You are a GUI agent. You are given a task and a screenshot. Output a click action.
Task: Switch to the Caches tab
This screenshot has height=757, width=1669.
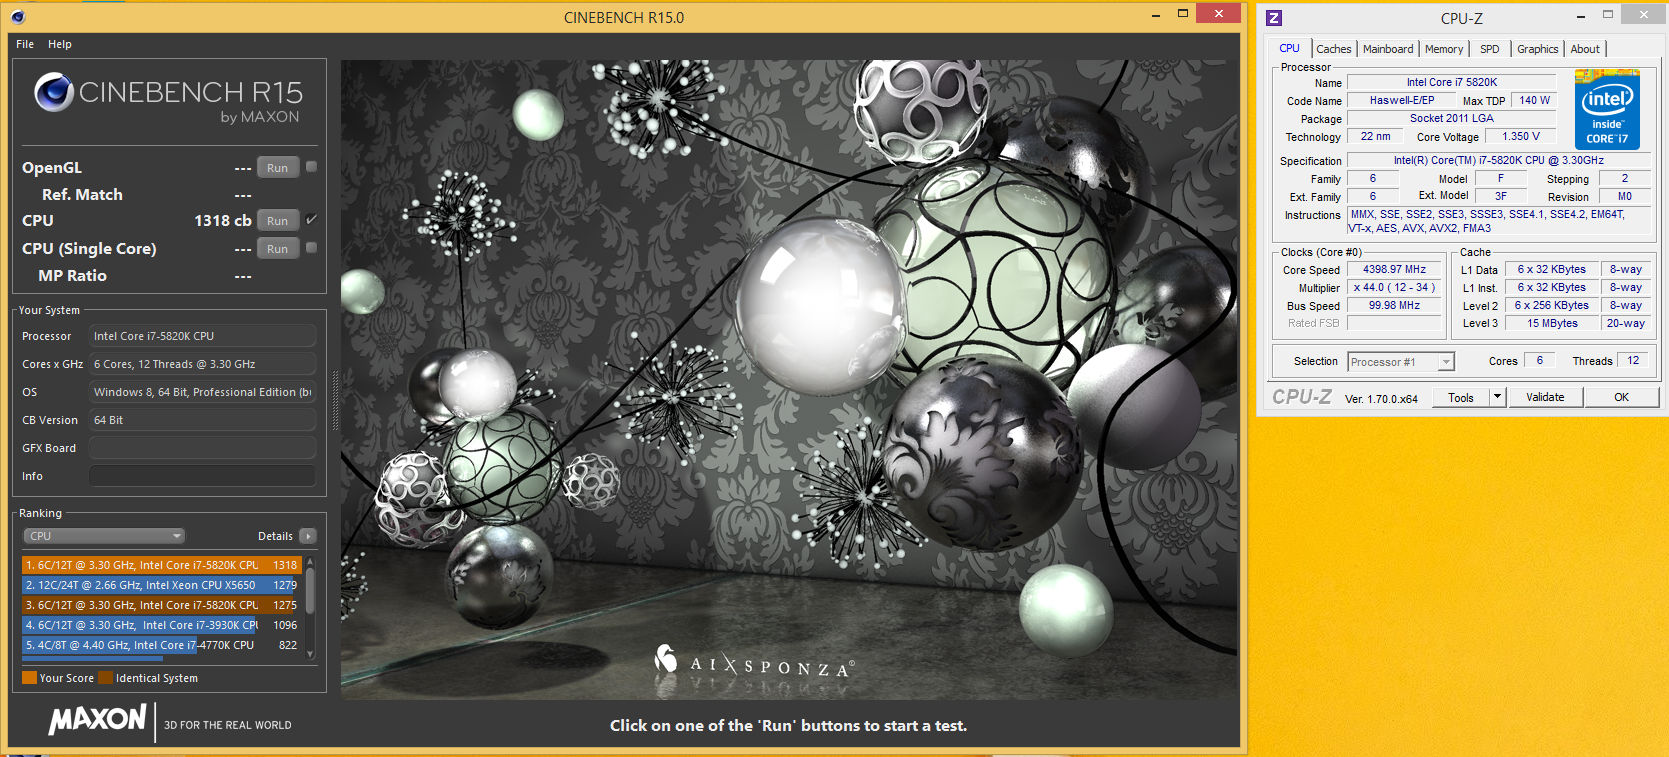tap(1334, 49)
